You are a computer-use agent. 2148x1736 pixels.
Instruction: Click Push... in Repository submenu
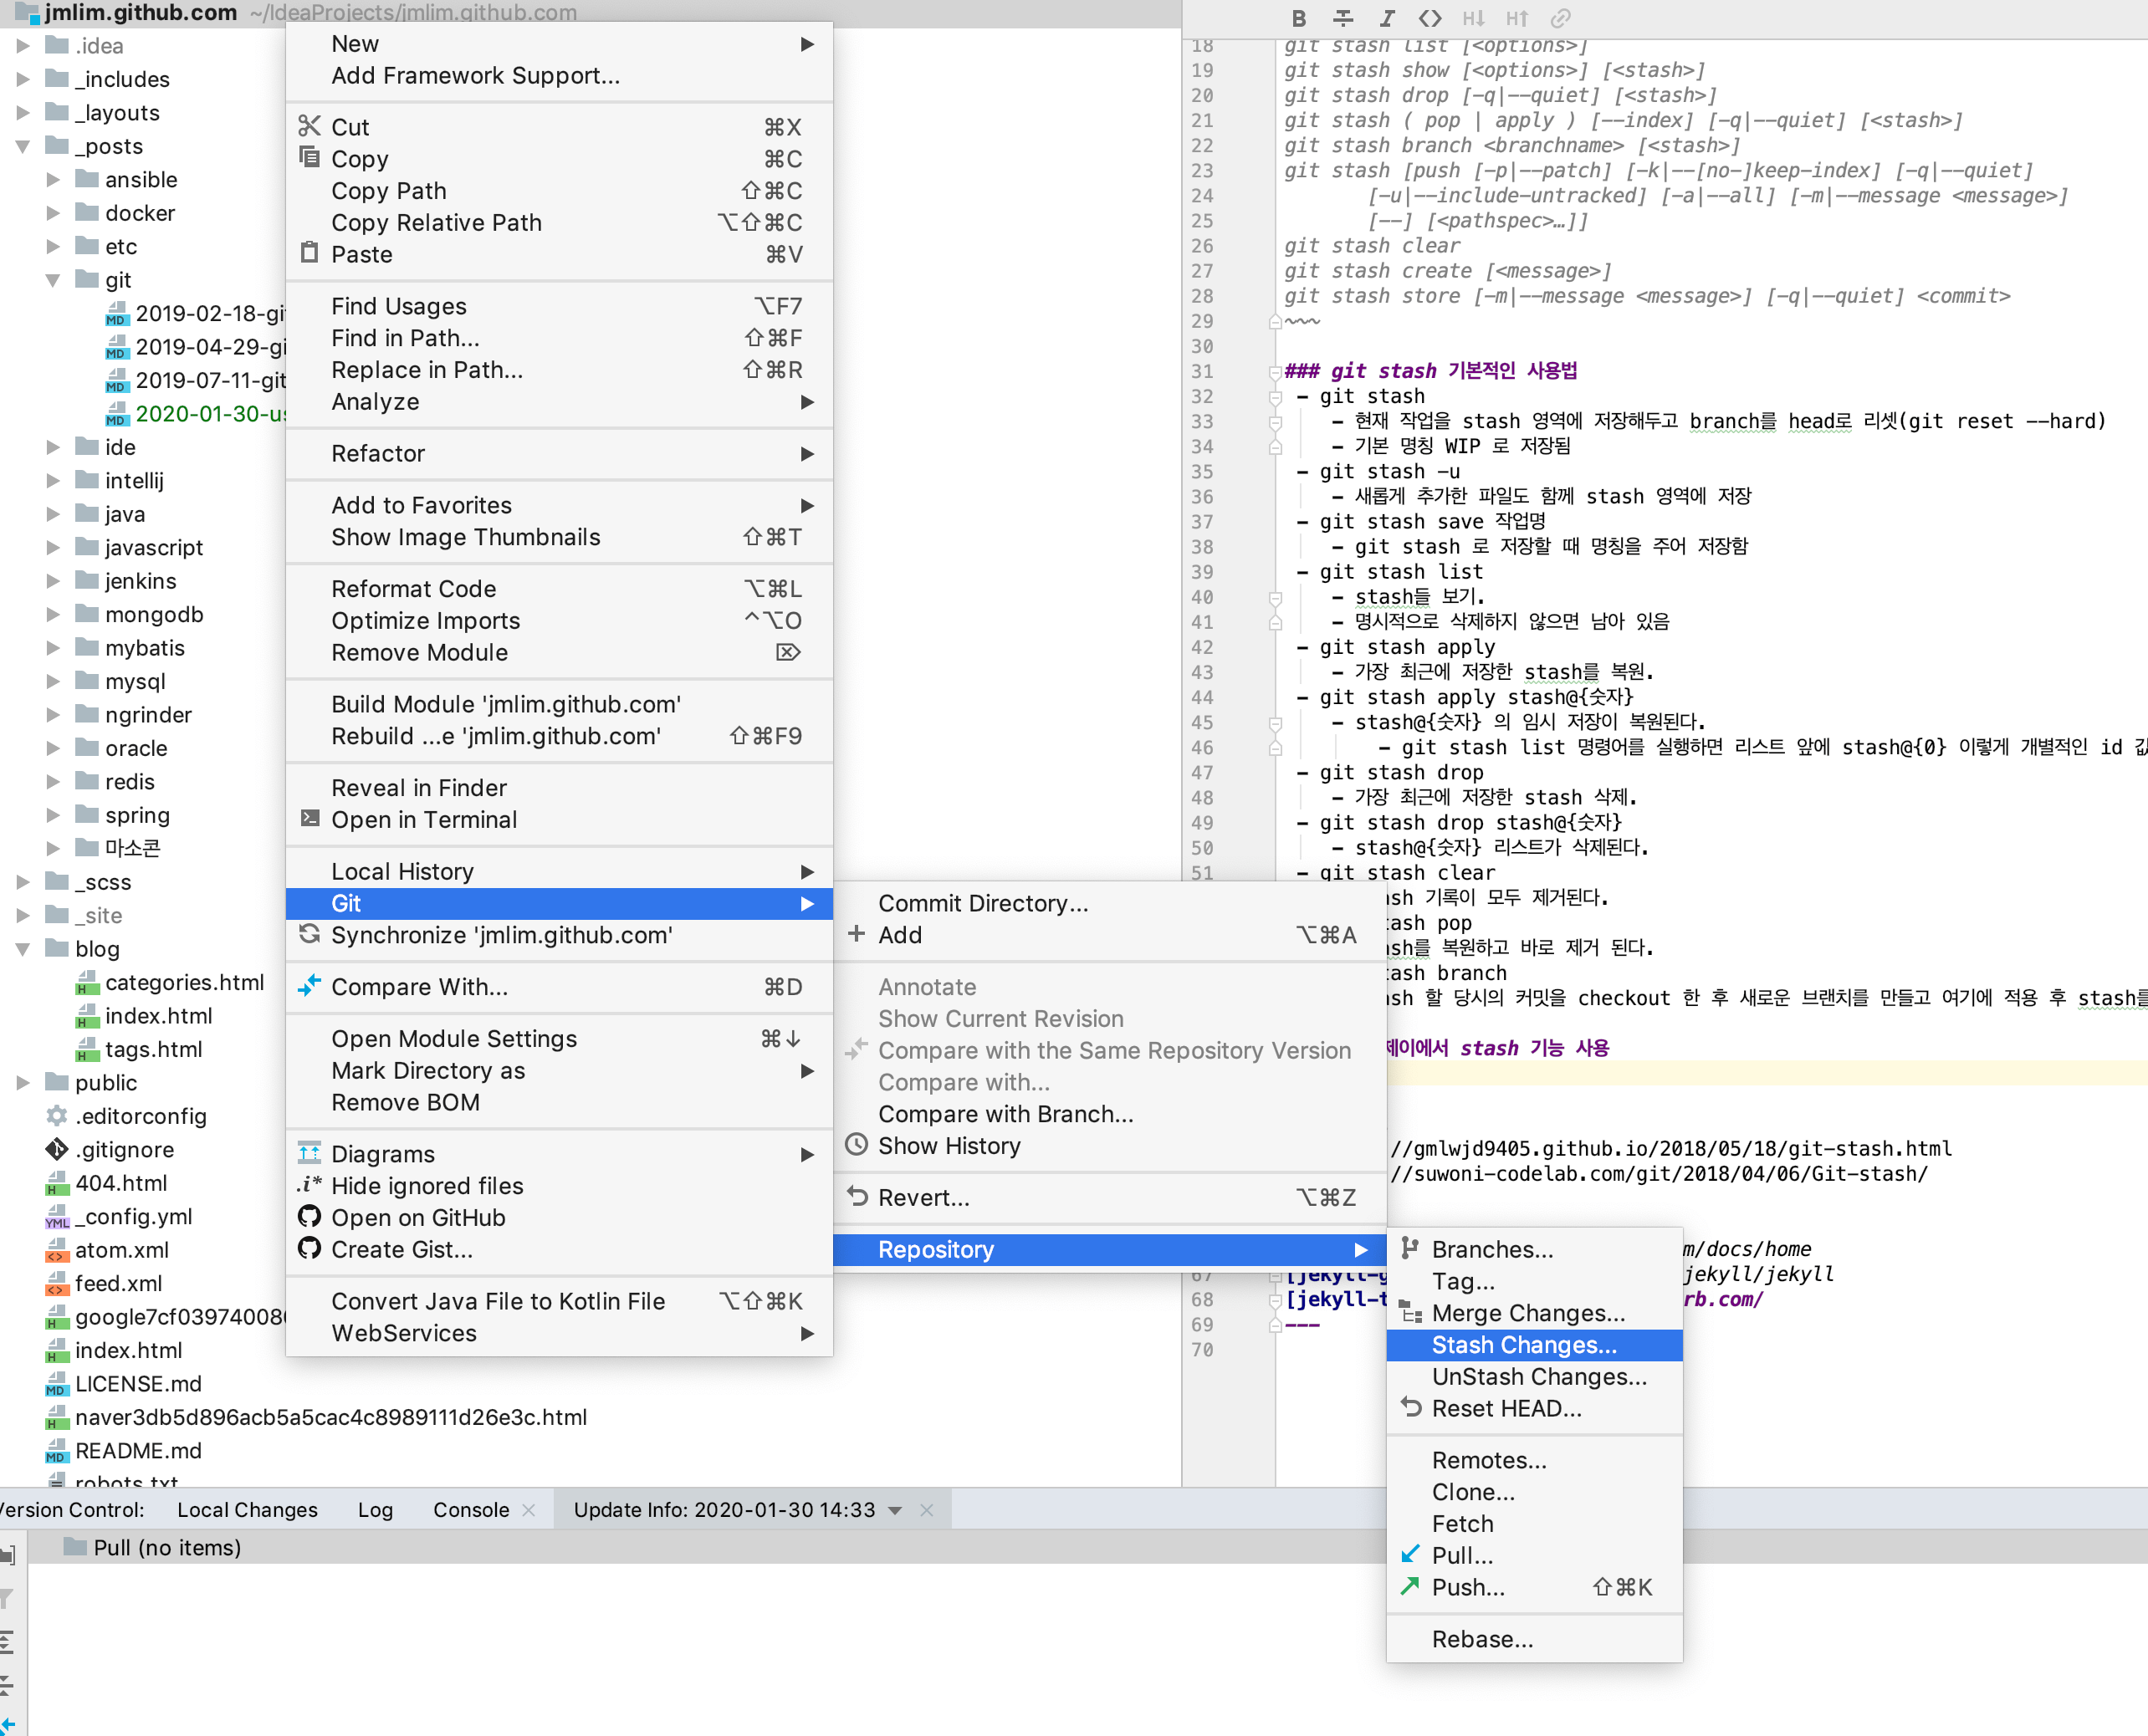coord(1467,1587)
